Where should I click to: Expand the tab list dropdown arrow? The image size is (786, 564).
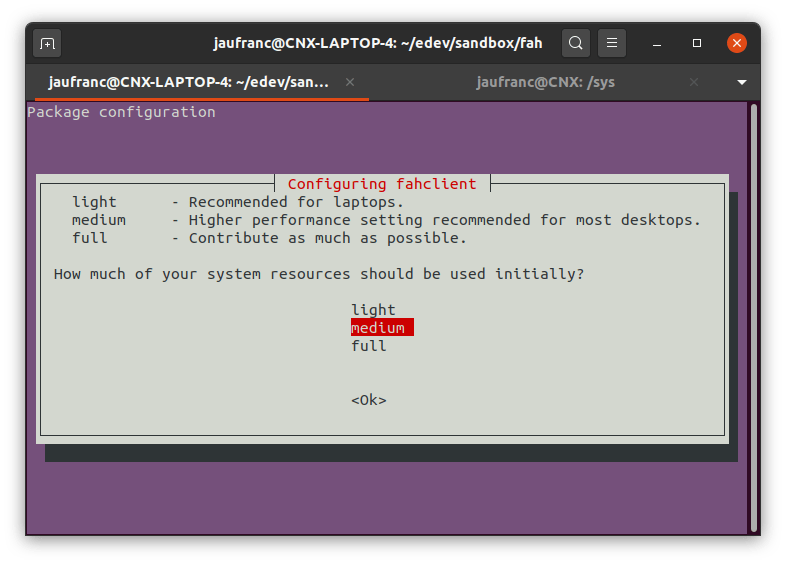pyautogui.click(x=742, y=82)
